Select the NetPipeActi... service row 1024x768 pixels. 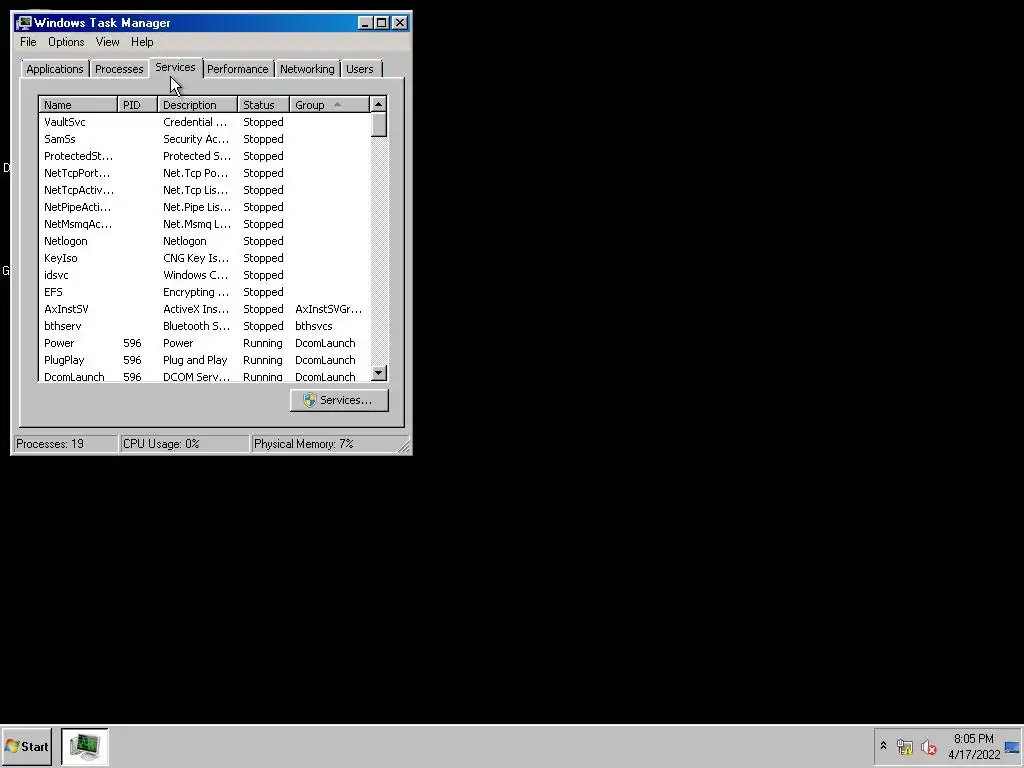[x=204, y=207]
